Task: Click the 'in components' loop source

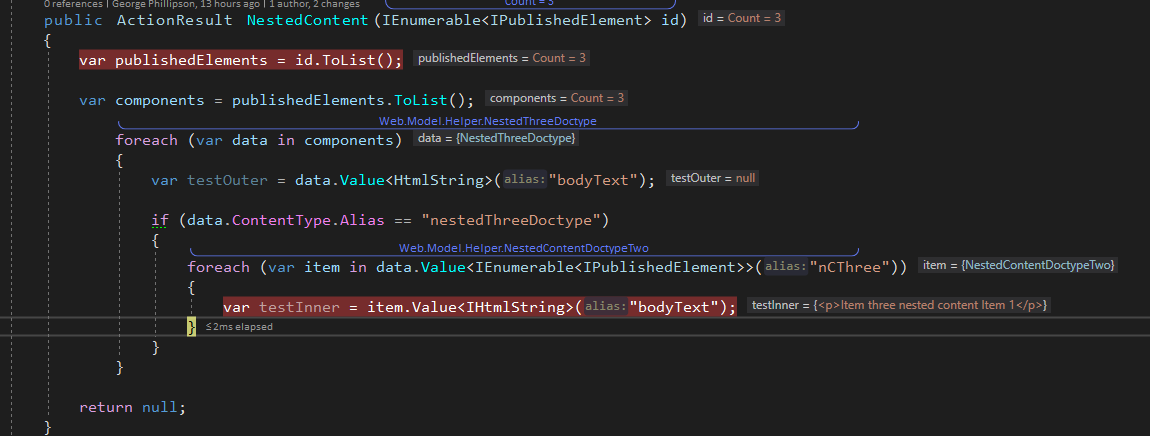Action: click(336, 139)
